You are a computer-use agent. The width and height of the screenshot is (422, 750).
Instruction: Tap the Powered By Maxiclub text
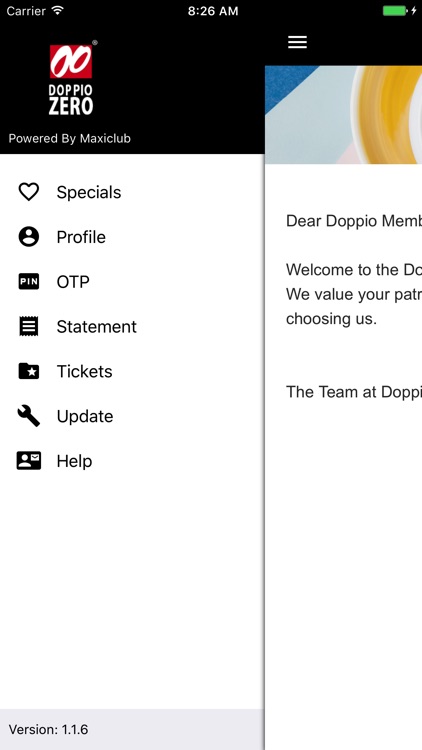click(x=69, y=139)
